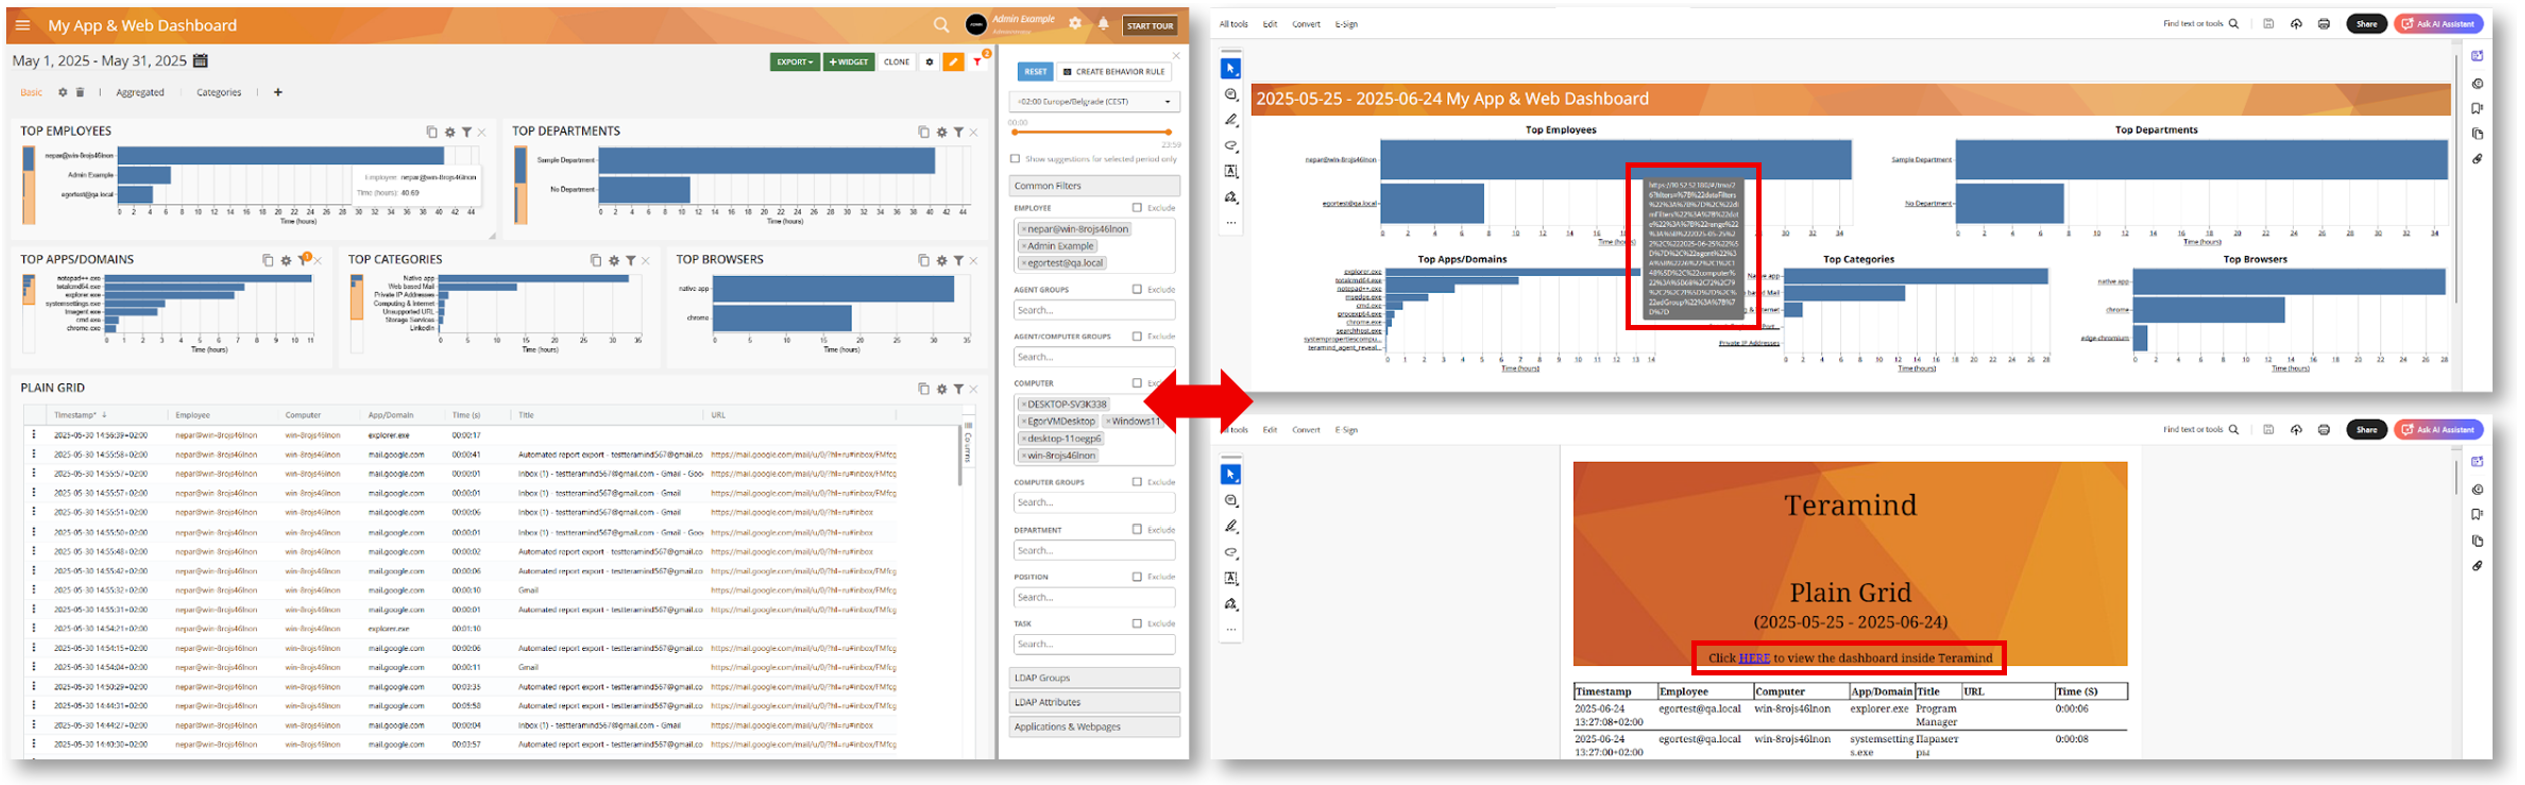Screen dimensions: 2525x785
Task: Check 'Show suggestions for selected period only'
Action: click(1015, 159)
